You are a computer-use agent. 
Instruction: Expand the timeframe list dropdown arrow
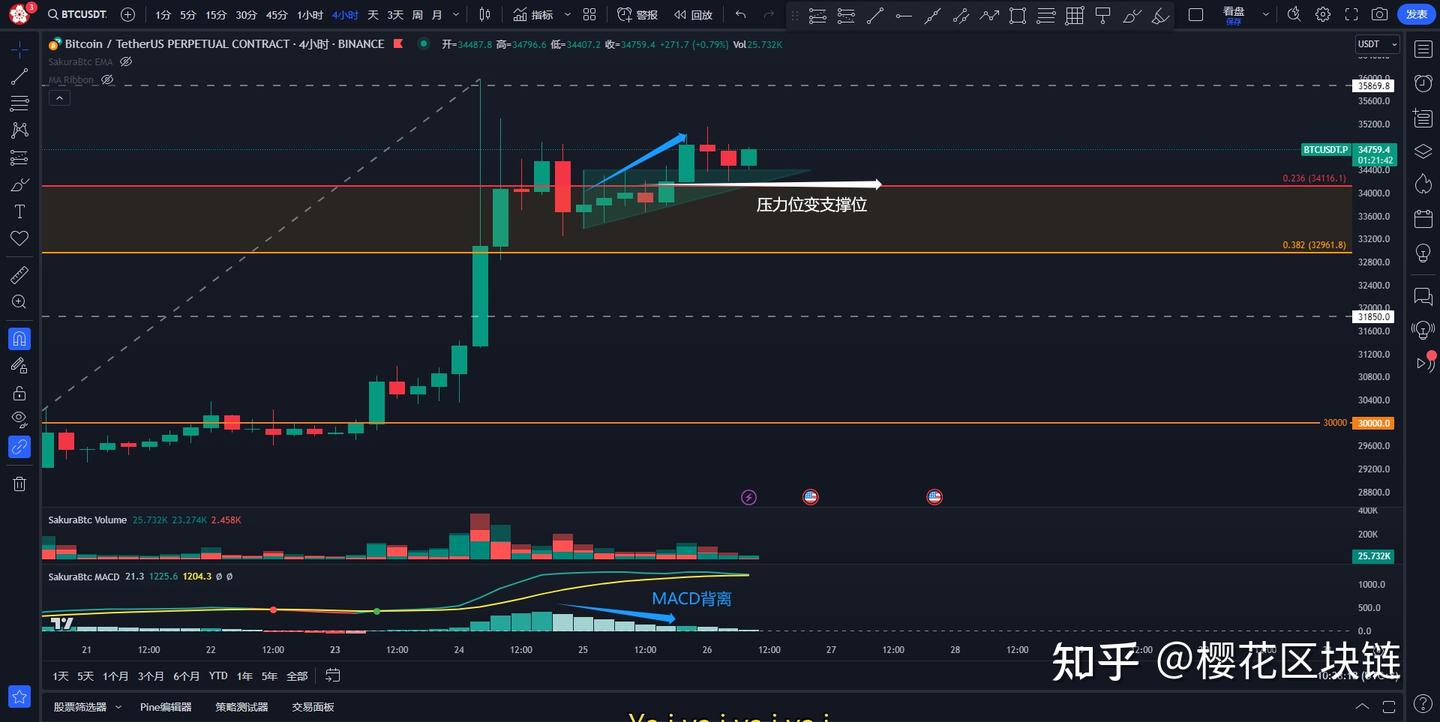[x=456, y=15]
